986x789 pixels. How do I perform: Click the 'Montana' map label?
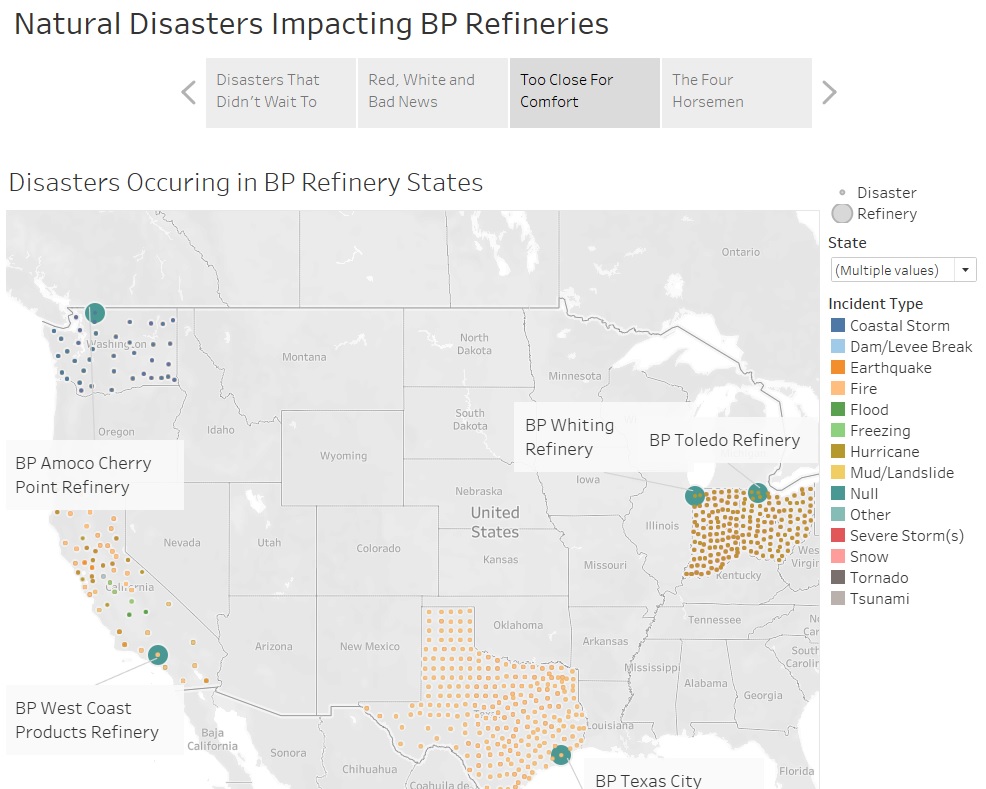[x=304, y=357]
